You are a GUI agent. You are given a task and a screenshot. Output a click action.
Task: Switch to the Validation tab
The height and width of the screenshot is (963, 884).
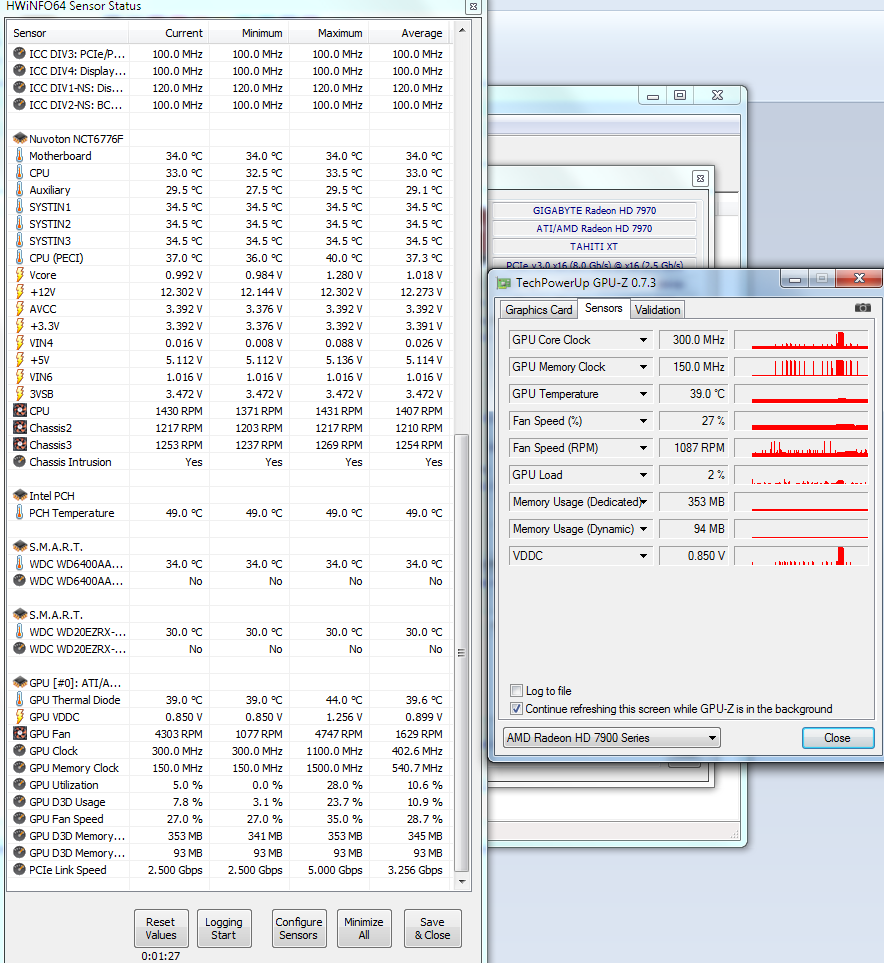[657, 310]
